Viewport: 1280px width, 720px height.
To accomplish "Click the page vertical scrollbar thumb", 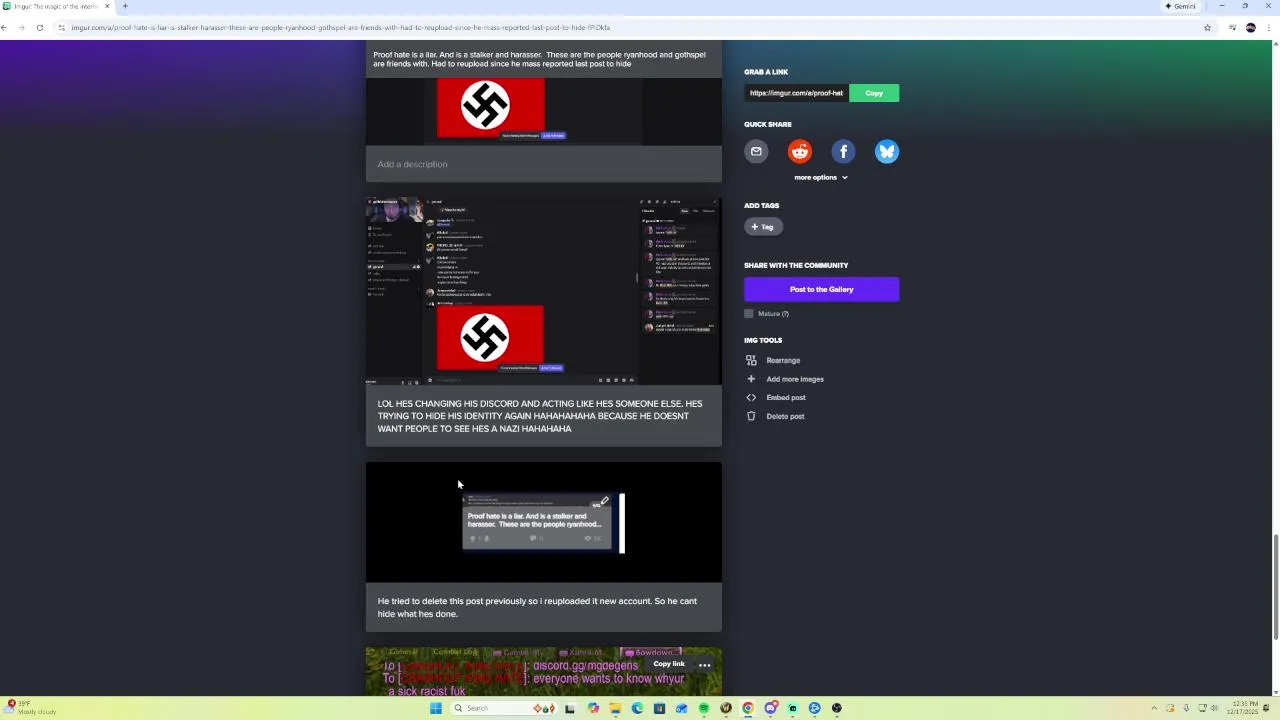I will coord(1275,588).
